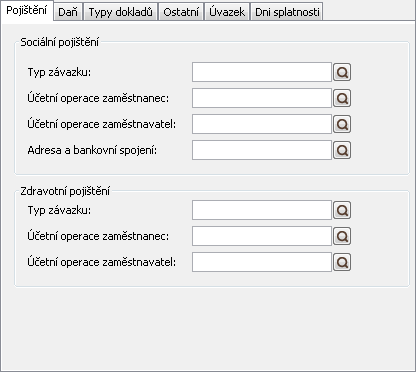Click the Adresa a bankovní spojení field
The image size is (417, 372).
[262, 150]
